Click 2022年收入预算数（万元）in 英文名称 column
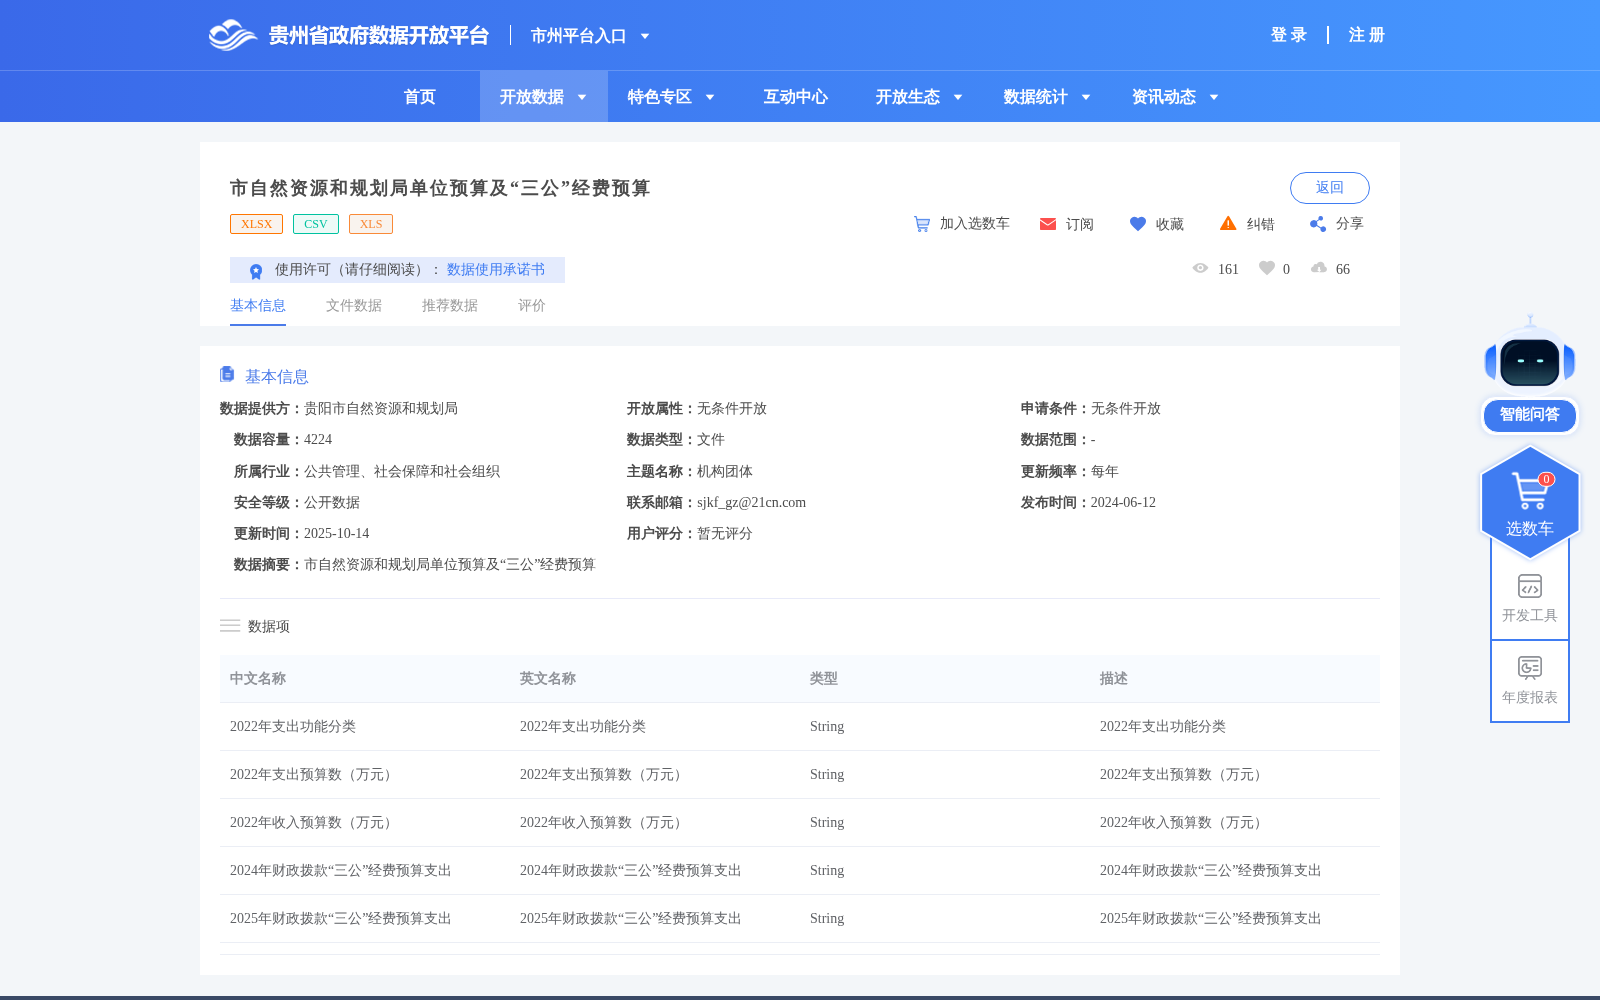Image resolution: width=1600 pixels, height=1000 pixels. pyautogui.click(x=603, y=823)
